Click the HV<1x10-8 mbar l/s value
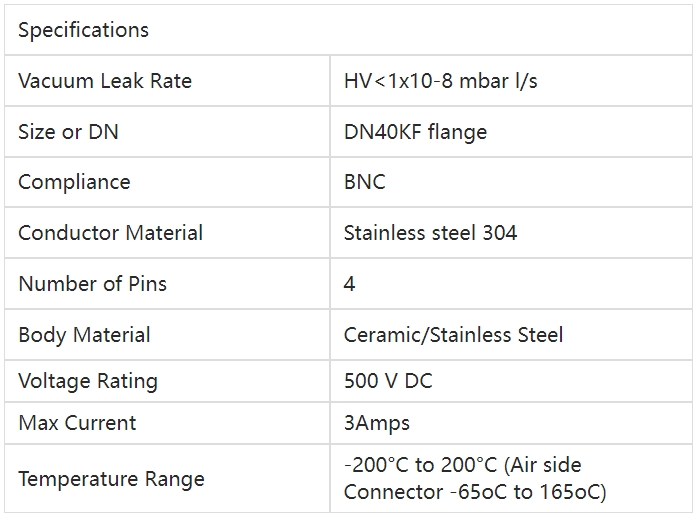This screenshot has width=698, height=520. [440, 81]
